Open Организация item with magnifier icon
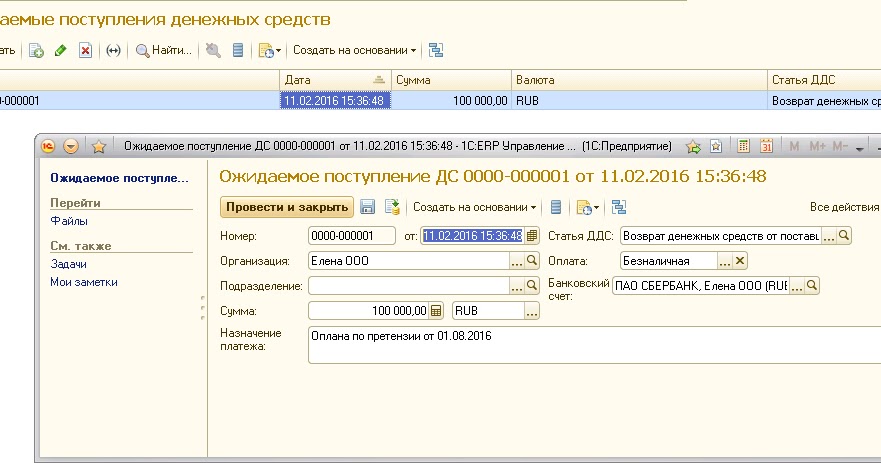 pyautogui.click(x=532, y=261)
